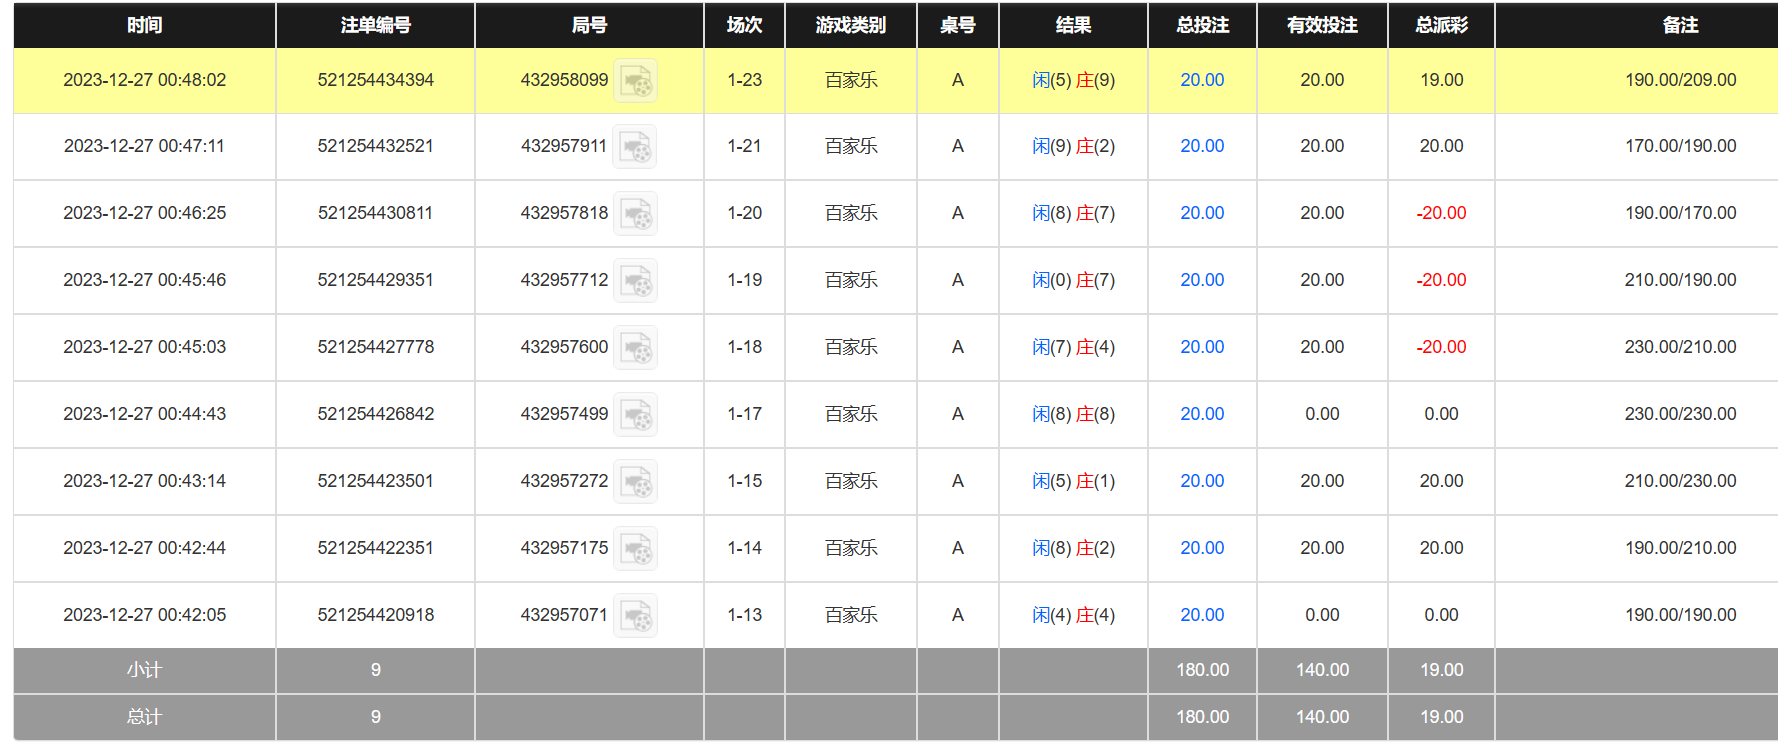Click result 闲(9) 庄(2) in row 1-21

[1073, 146]
